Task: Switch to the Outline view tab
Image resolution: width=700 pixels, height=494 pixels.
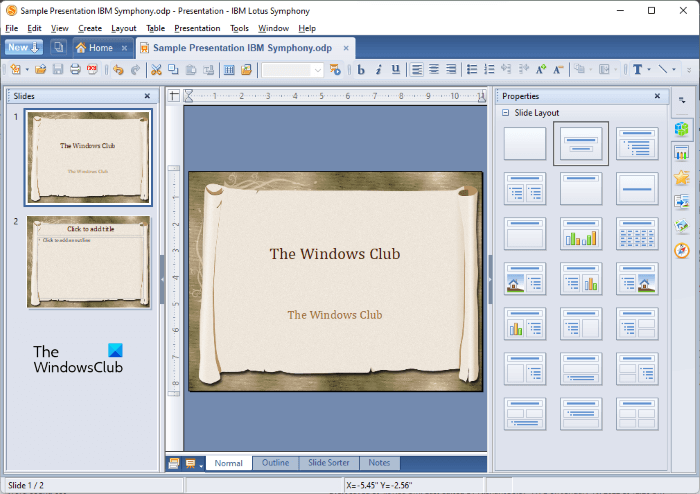Action: click(x=275, y=463)
